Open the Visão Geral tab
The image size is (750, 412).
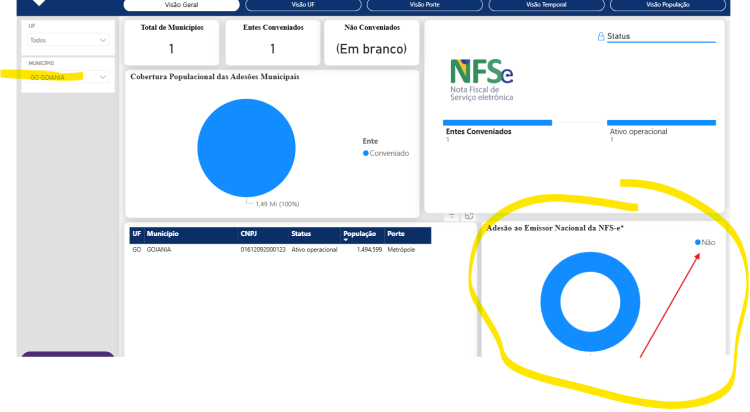point(181,5)
